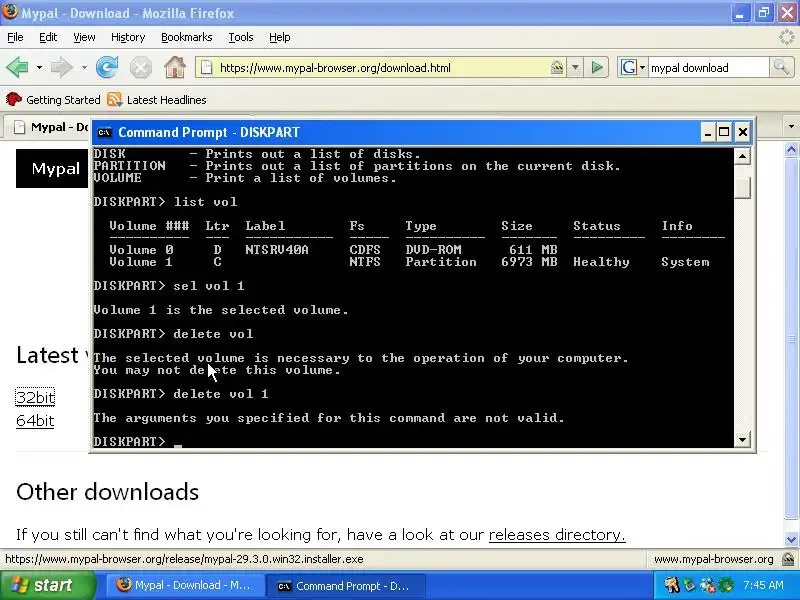Click the Forward arrow in Firefox
Image resolution: width=800 pixels, height=600 pixels.
62,67
